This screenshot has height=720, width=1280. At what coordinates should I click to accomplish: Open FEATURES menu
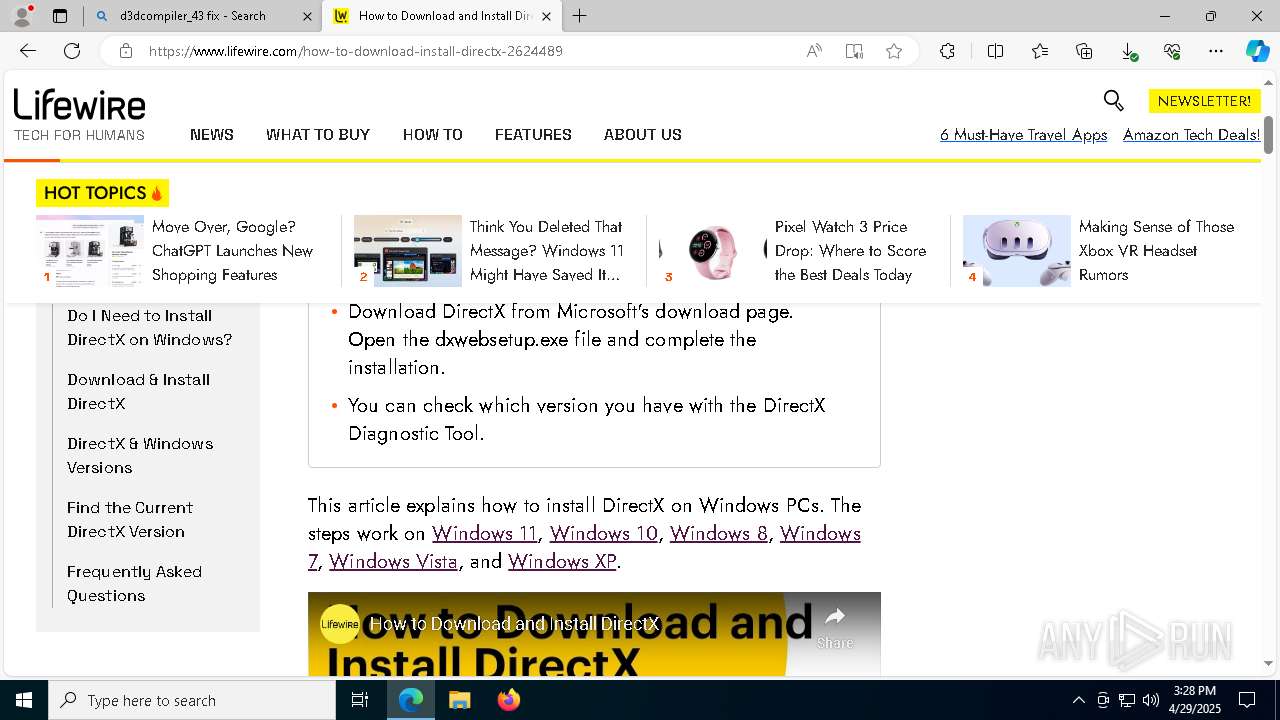(533, 134)
